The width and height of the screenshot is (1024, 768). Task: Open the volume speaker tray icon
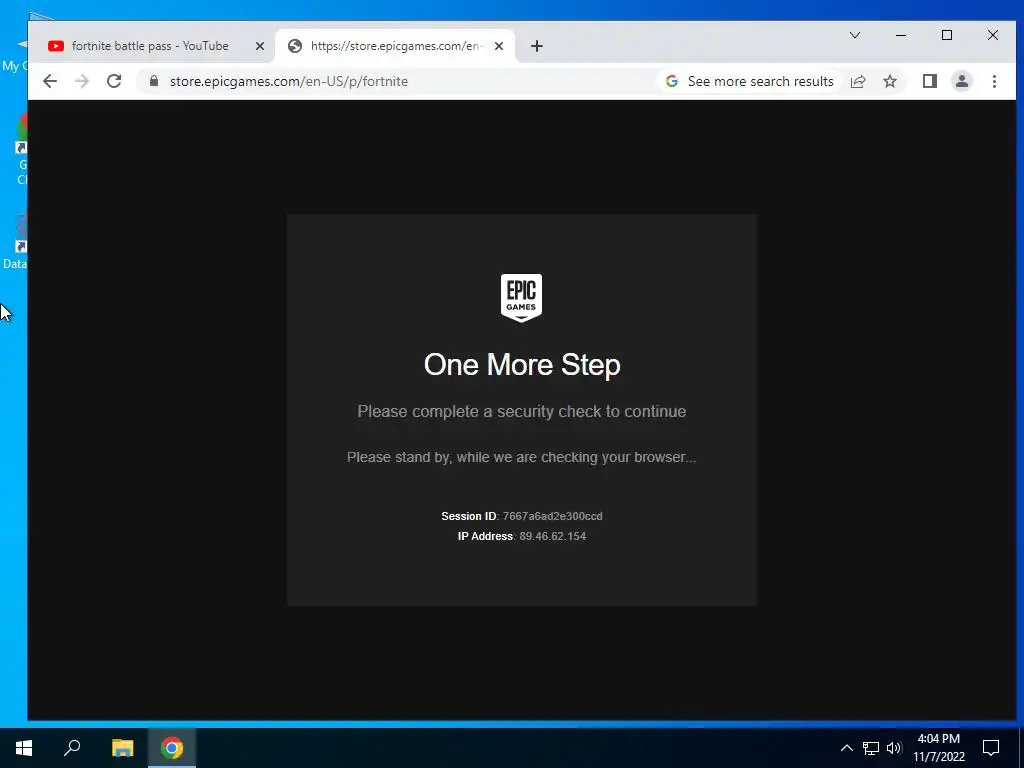click(x=894, y=748)
